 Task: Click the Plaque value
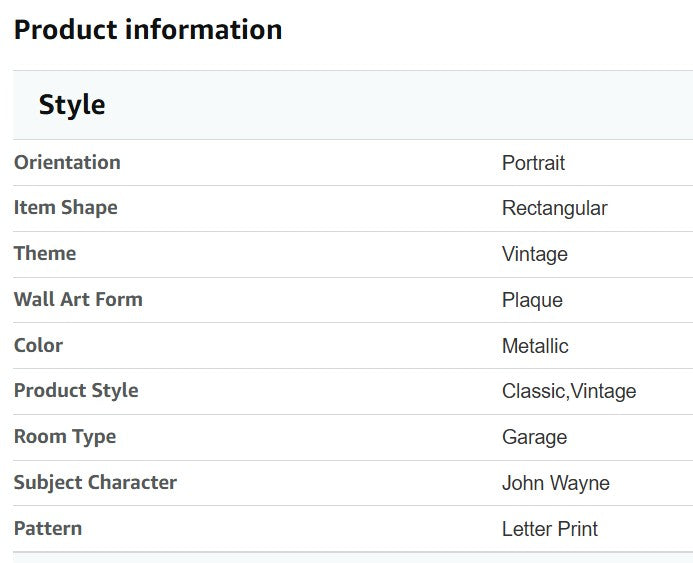coord(532,301)
